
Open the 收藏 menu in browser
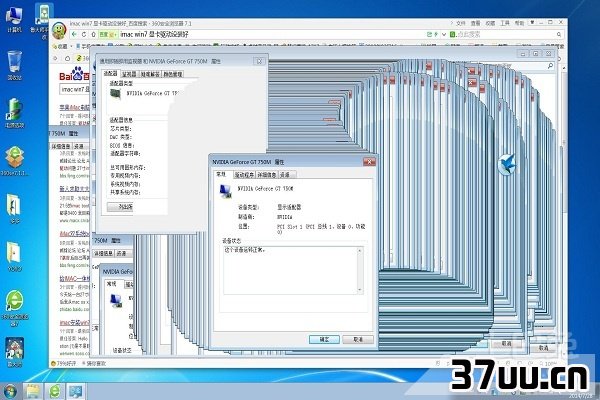click(x=490, y=23)
